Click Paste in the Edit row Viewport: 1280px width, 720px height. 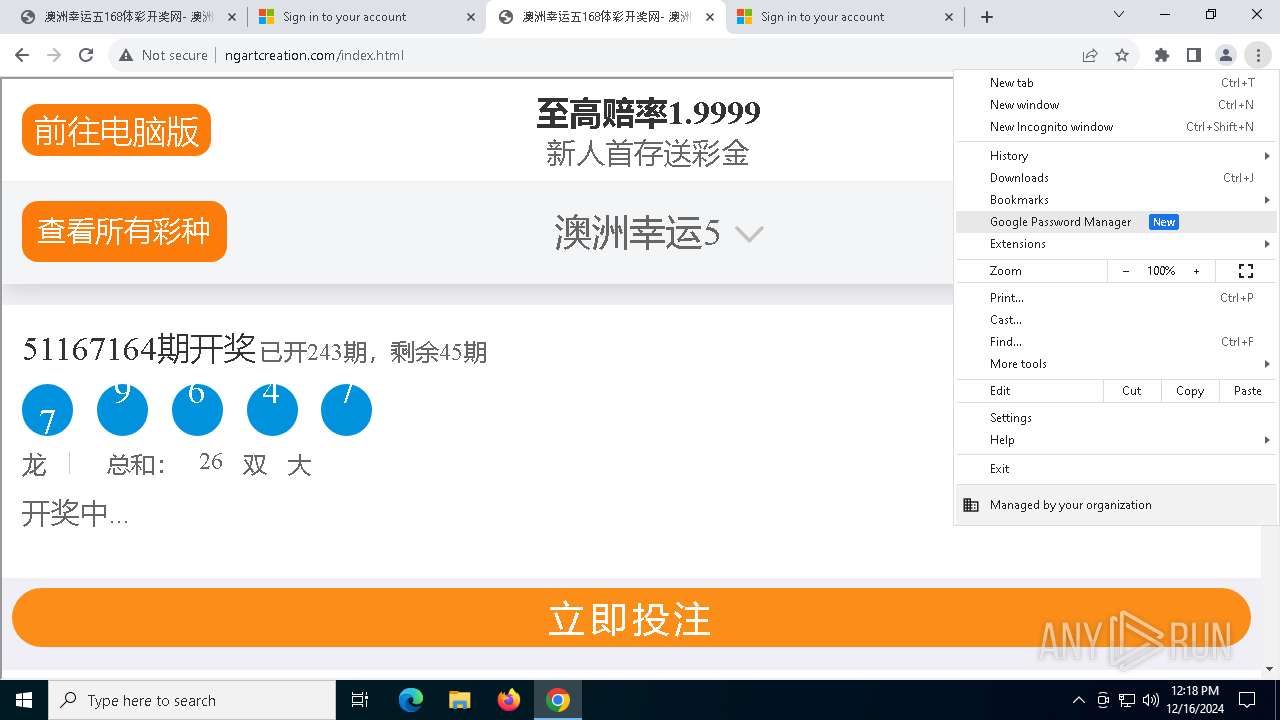(x=1248, y=391)
